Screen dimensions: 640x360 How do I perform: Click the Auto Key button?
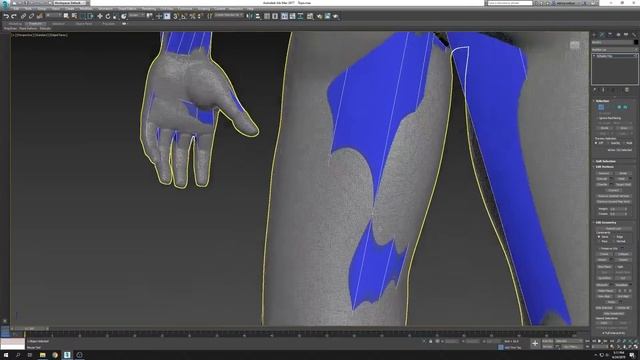pyautogui.click(x=547, y=341)
